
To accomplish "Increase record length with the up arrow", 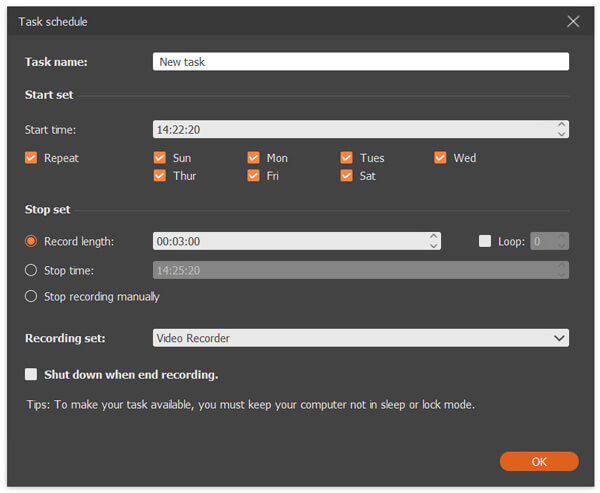I will tap(433, 237).
